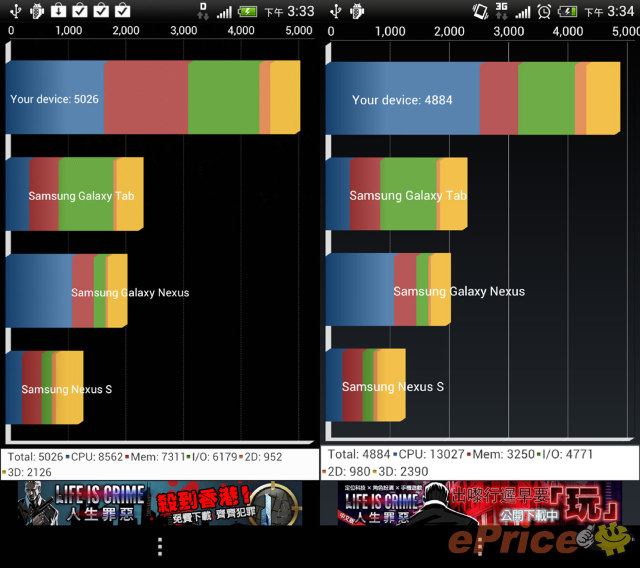Tap the battery icon next to 3:33
The width and height of the screenshot is (640, 568).
[246, 12]
